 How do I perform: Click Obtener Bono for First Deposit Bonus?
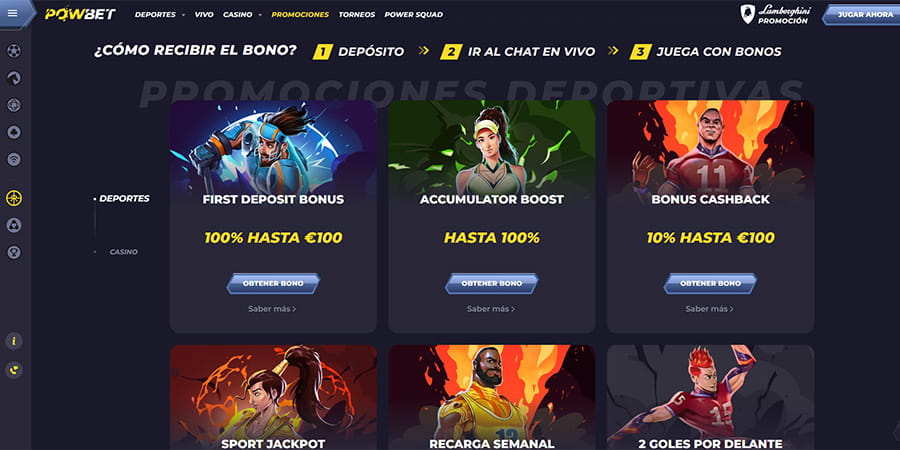(x=273, y=284)
